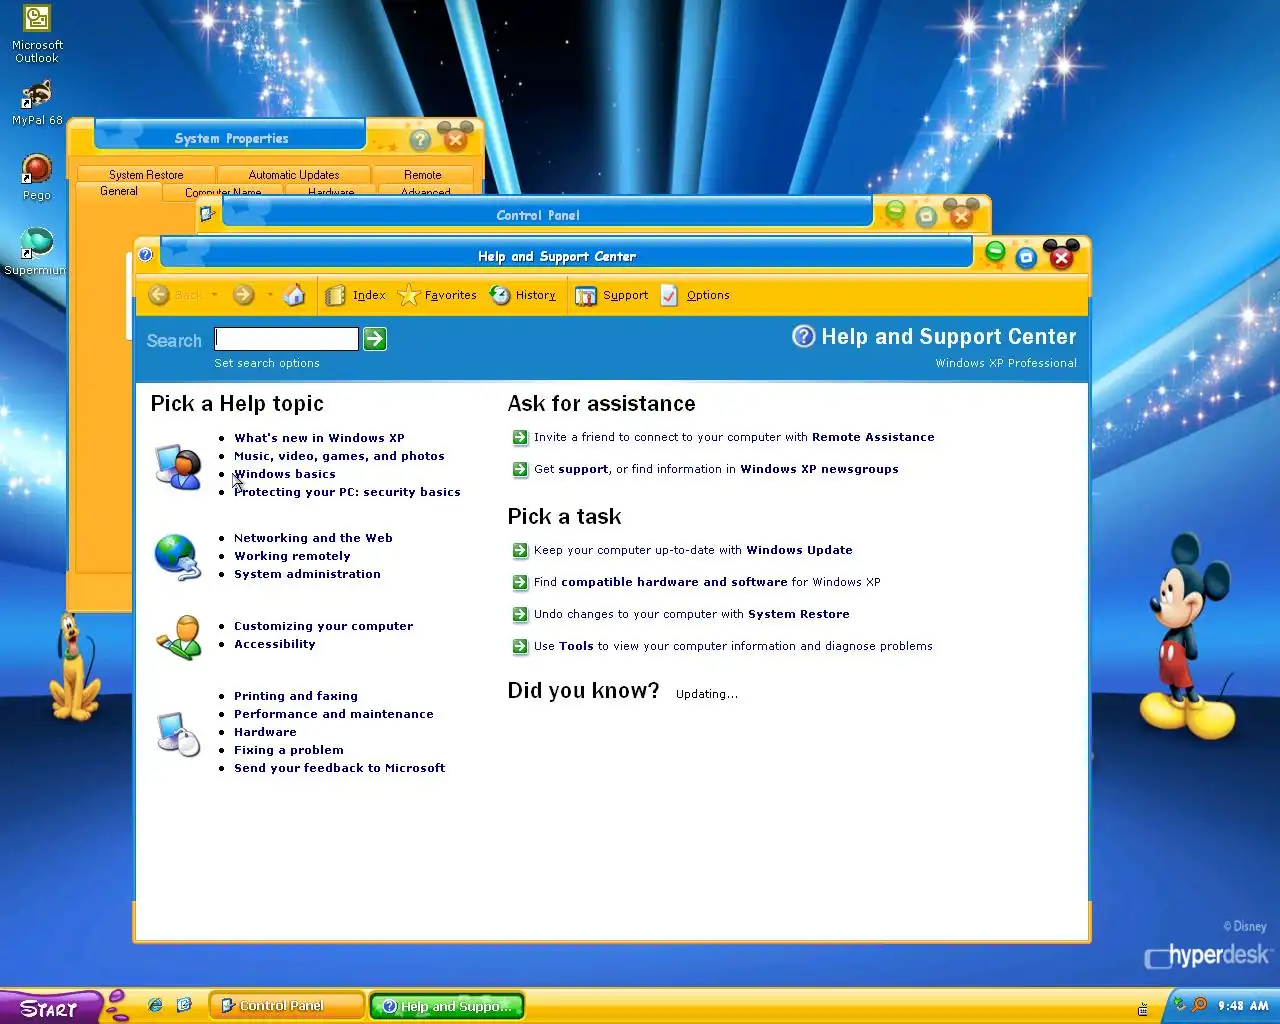Open the MyPal 68 desktop shortcut
1280x1024 pixels.
[37, 103]
